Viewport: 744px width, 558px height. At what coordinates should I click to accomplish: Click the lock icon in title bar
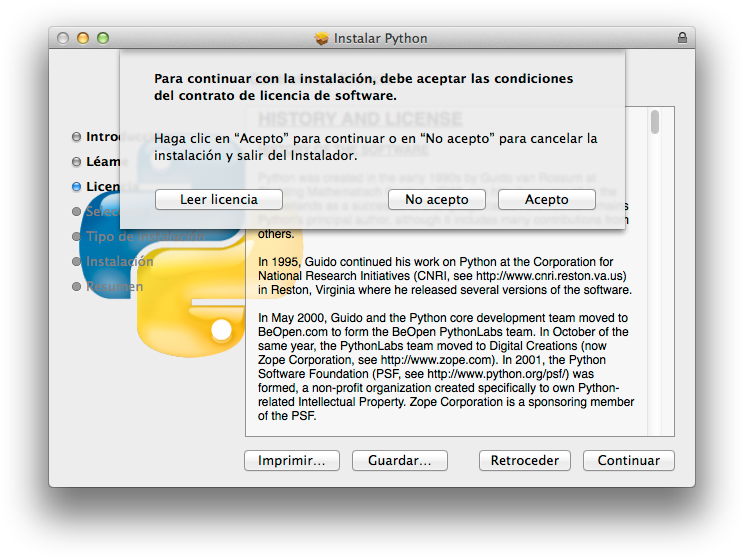(x=682, y=38)
